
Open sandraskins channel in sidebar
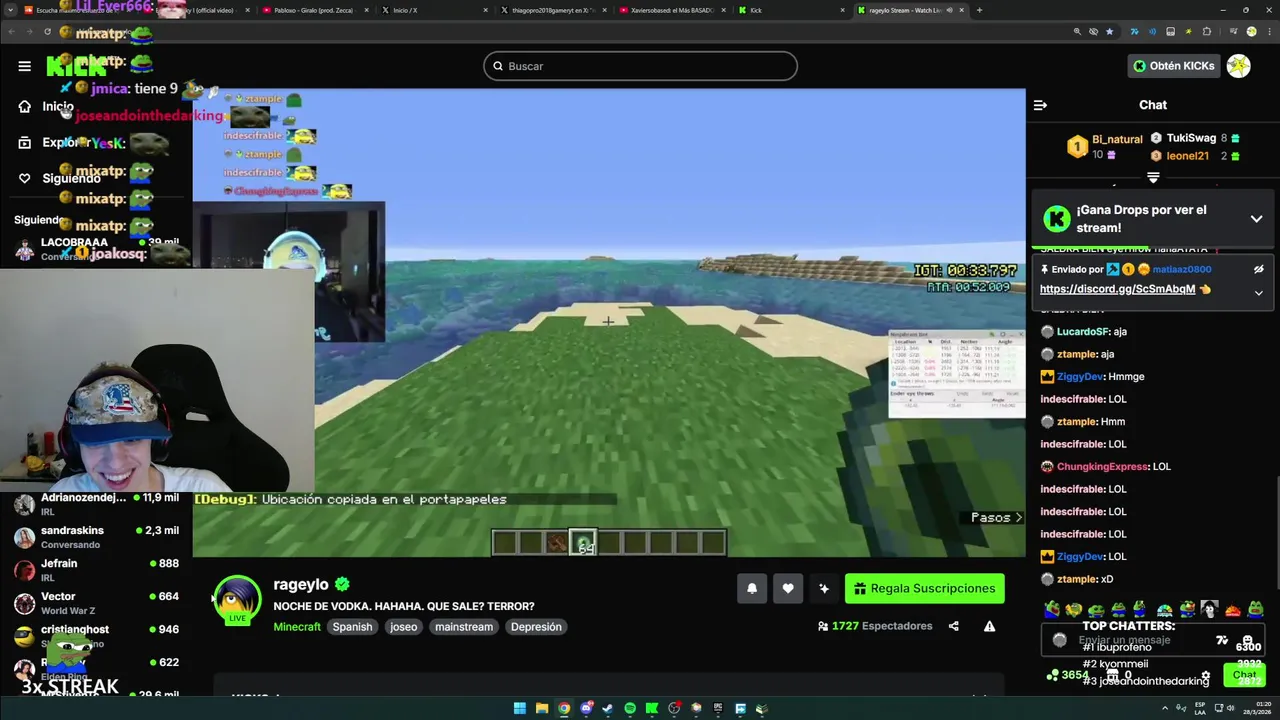(x=96, y=537)
